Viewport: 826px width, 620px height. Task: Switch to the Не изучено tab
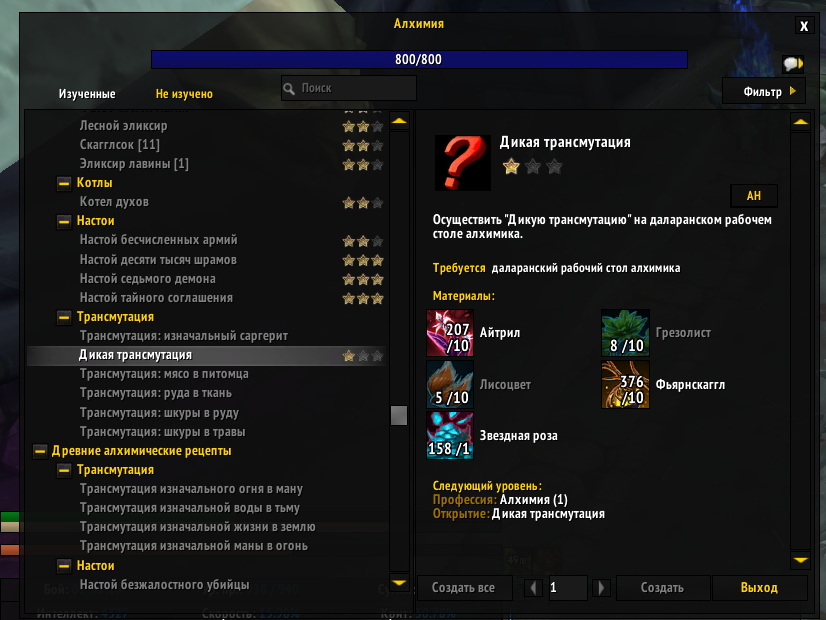tap(184, 94)
